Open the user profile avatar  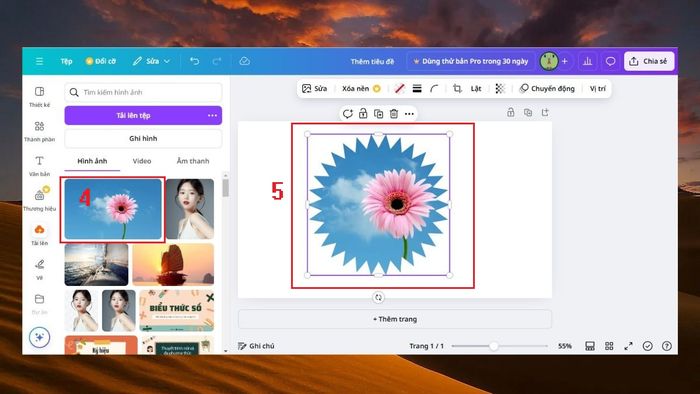549,61
